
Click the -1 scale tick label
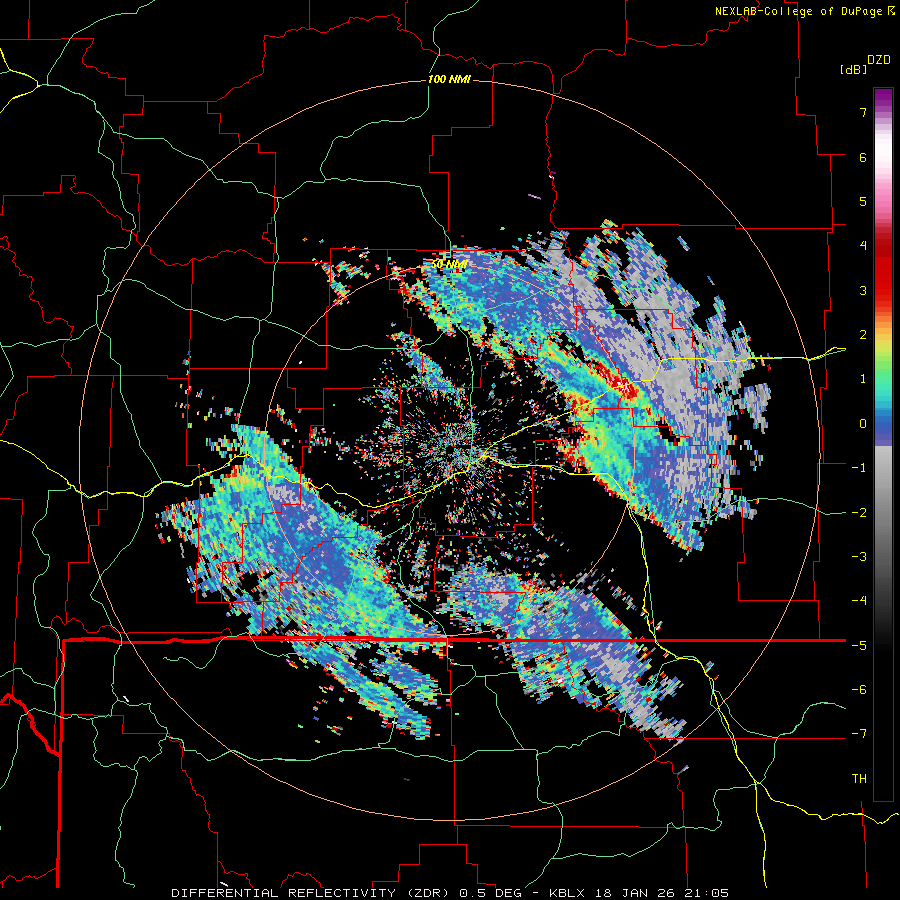859,468
